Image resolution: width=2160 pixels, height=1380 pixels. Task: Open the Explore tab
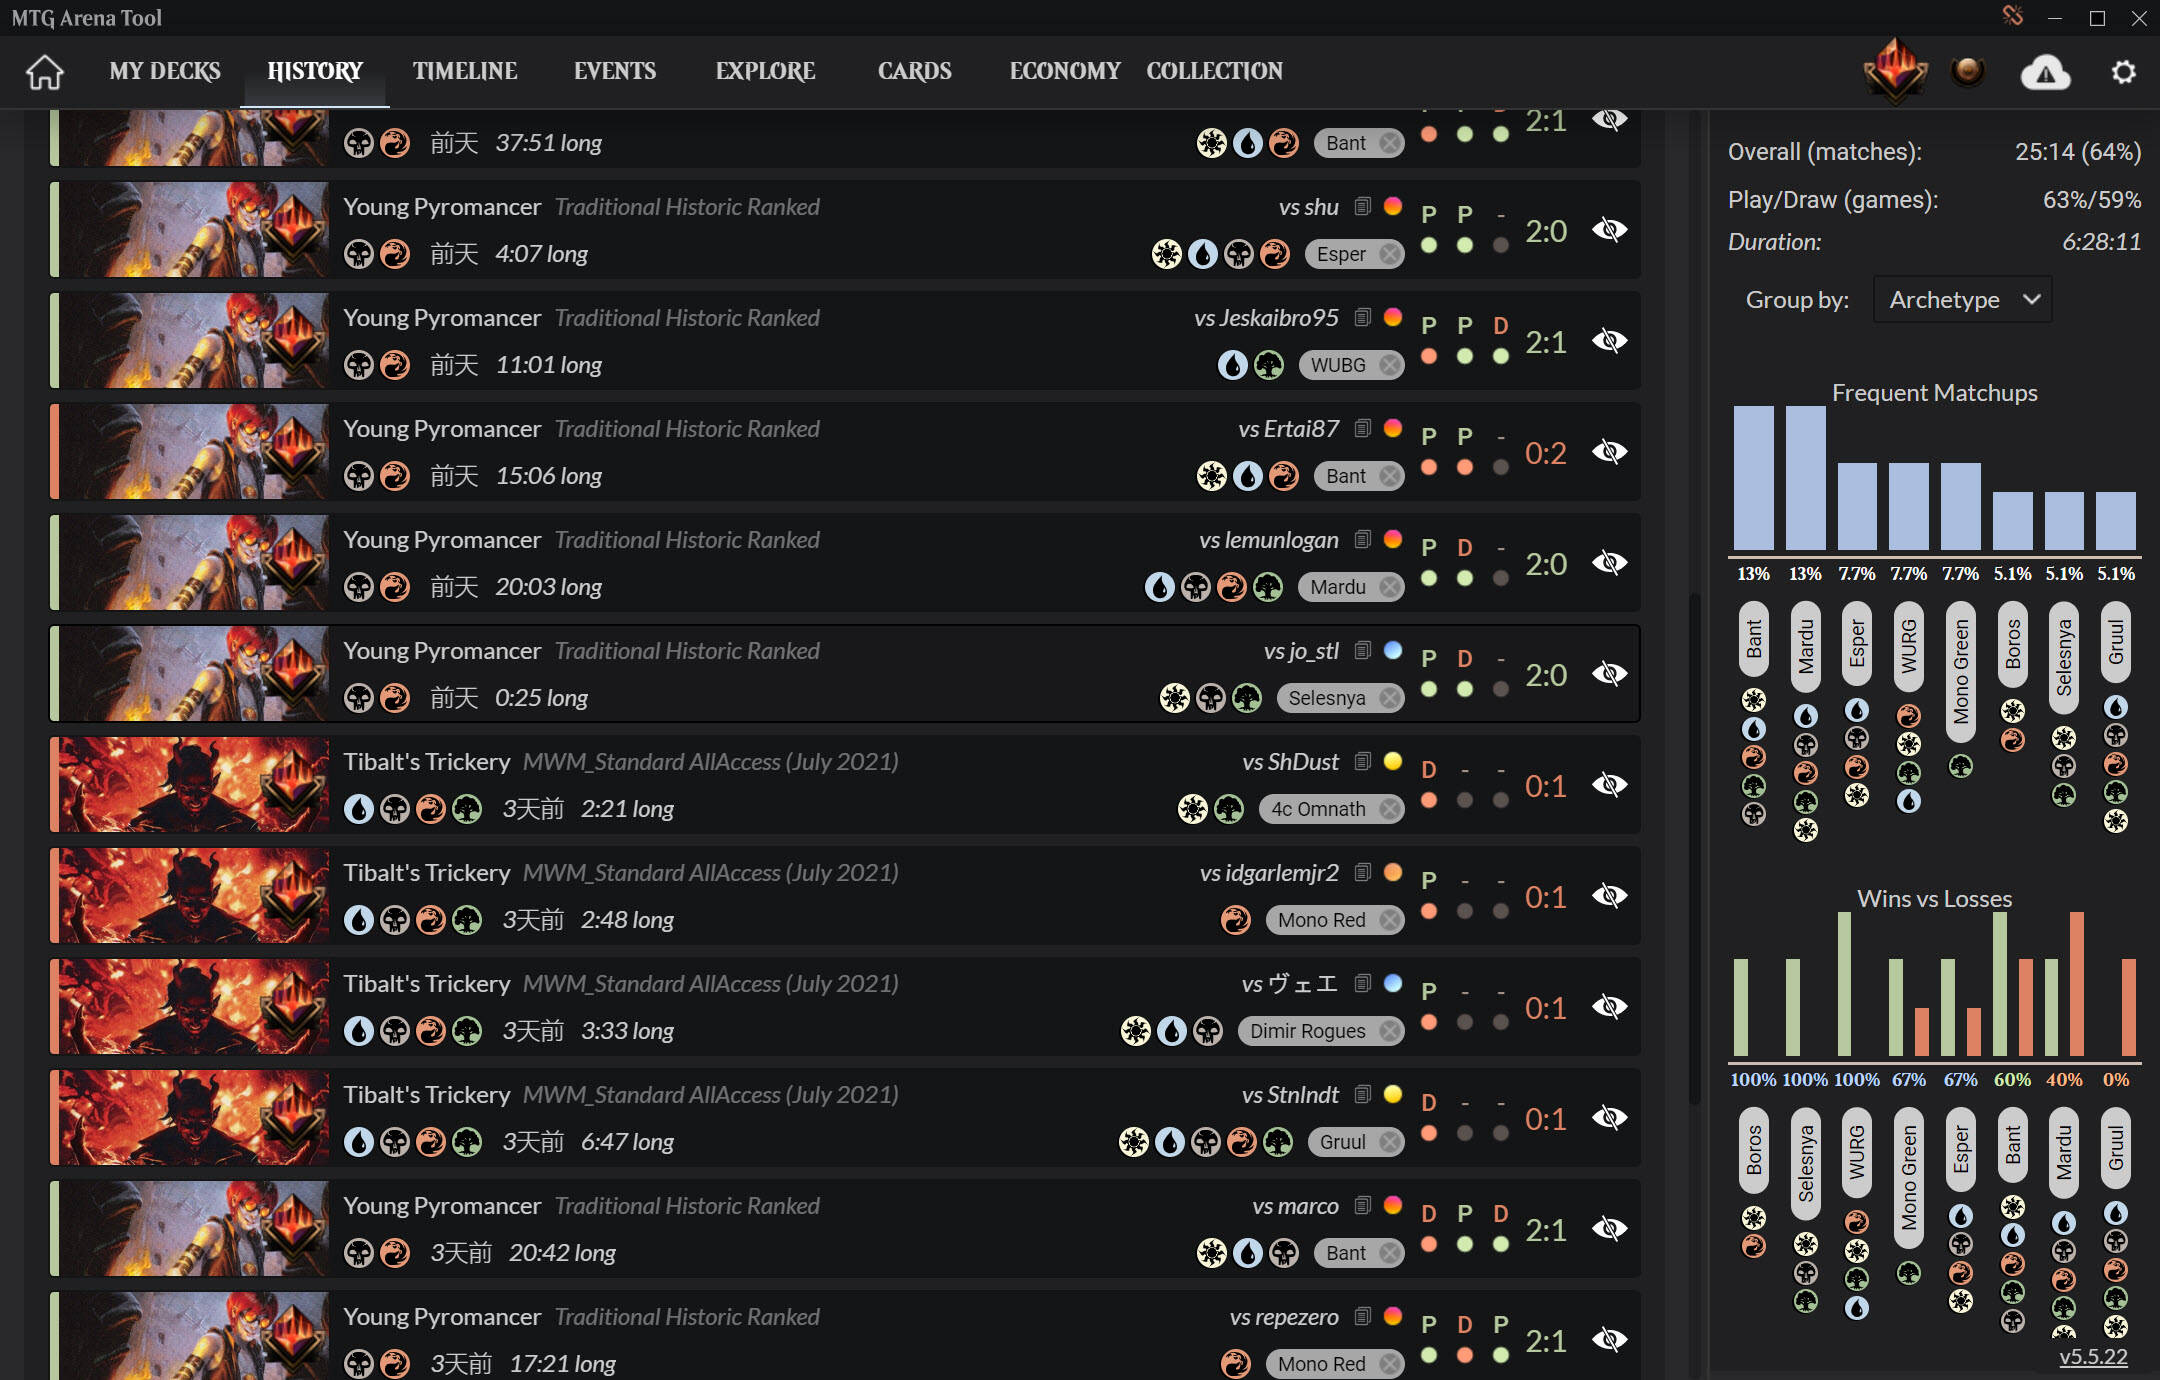[x=765, y=71]
